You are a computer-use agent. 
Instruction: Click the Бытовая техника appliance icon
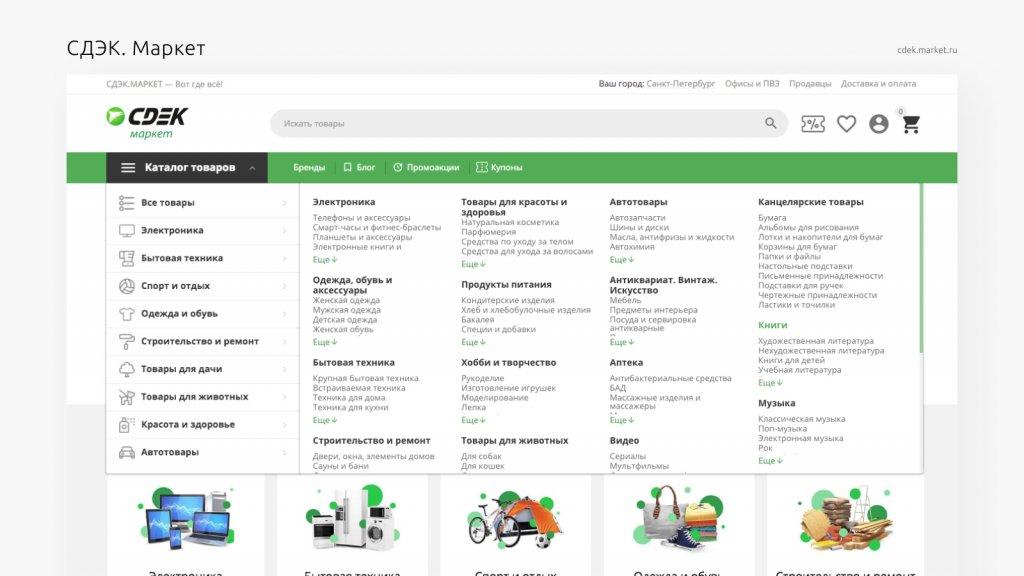tap(127, 259)
